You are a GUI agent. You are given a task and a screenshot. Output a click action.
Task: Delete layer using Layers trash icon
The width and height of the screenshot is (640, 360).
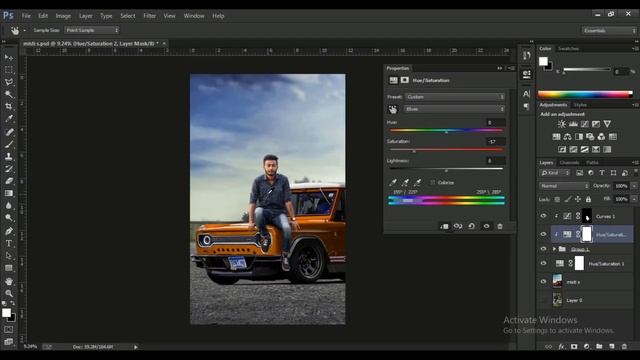624,347
